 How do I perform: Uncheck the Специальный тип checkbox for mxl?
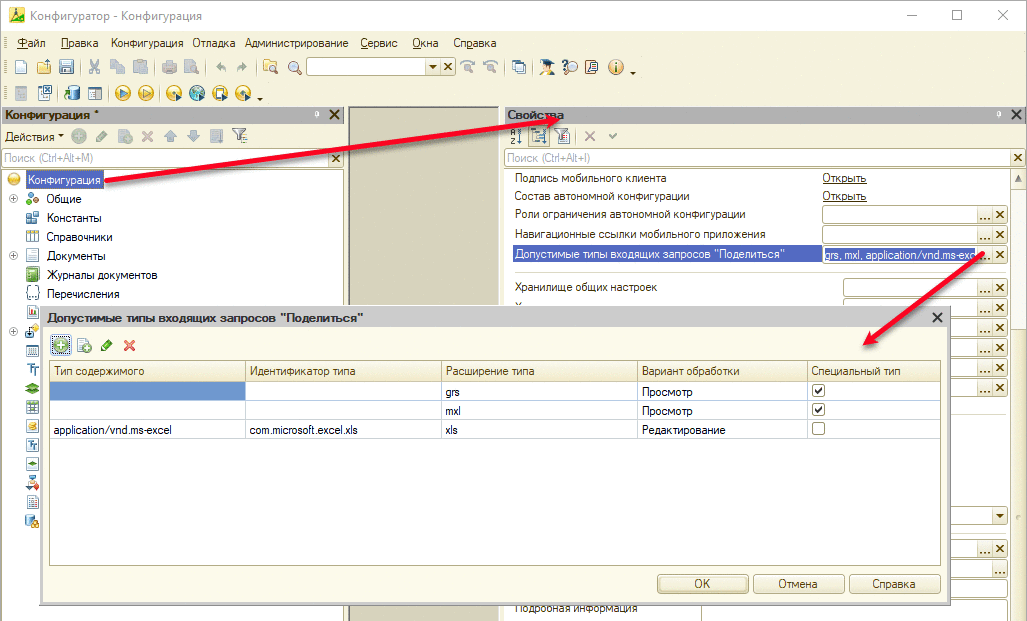pos(818,409)
